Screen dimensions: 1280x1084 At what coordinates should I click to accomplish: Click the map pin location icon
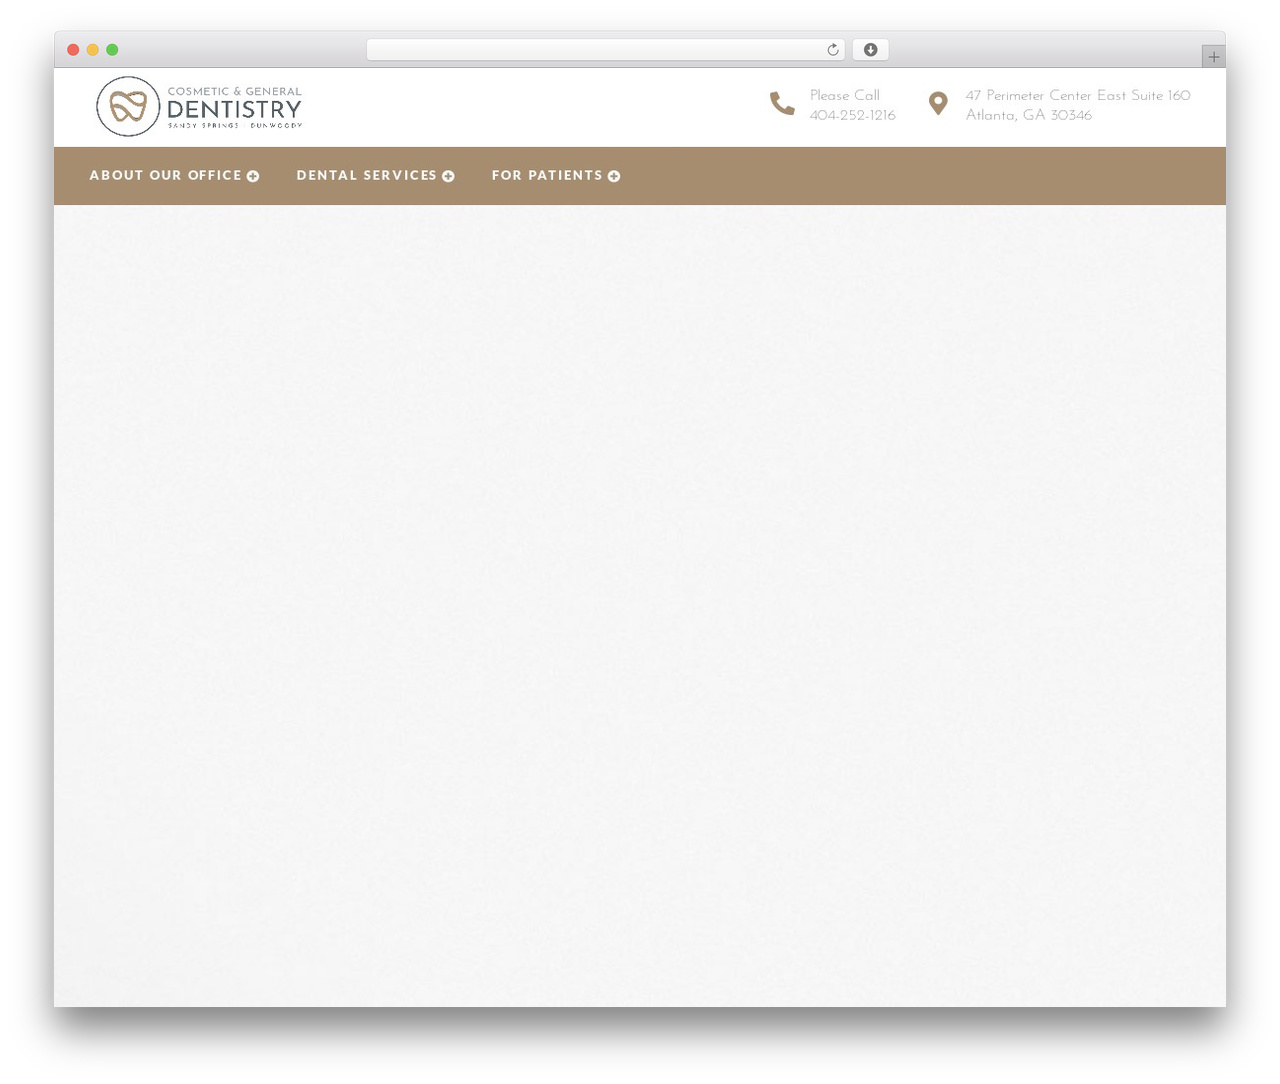938,103
